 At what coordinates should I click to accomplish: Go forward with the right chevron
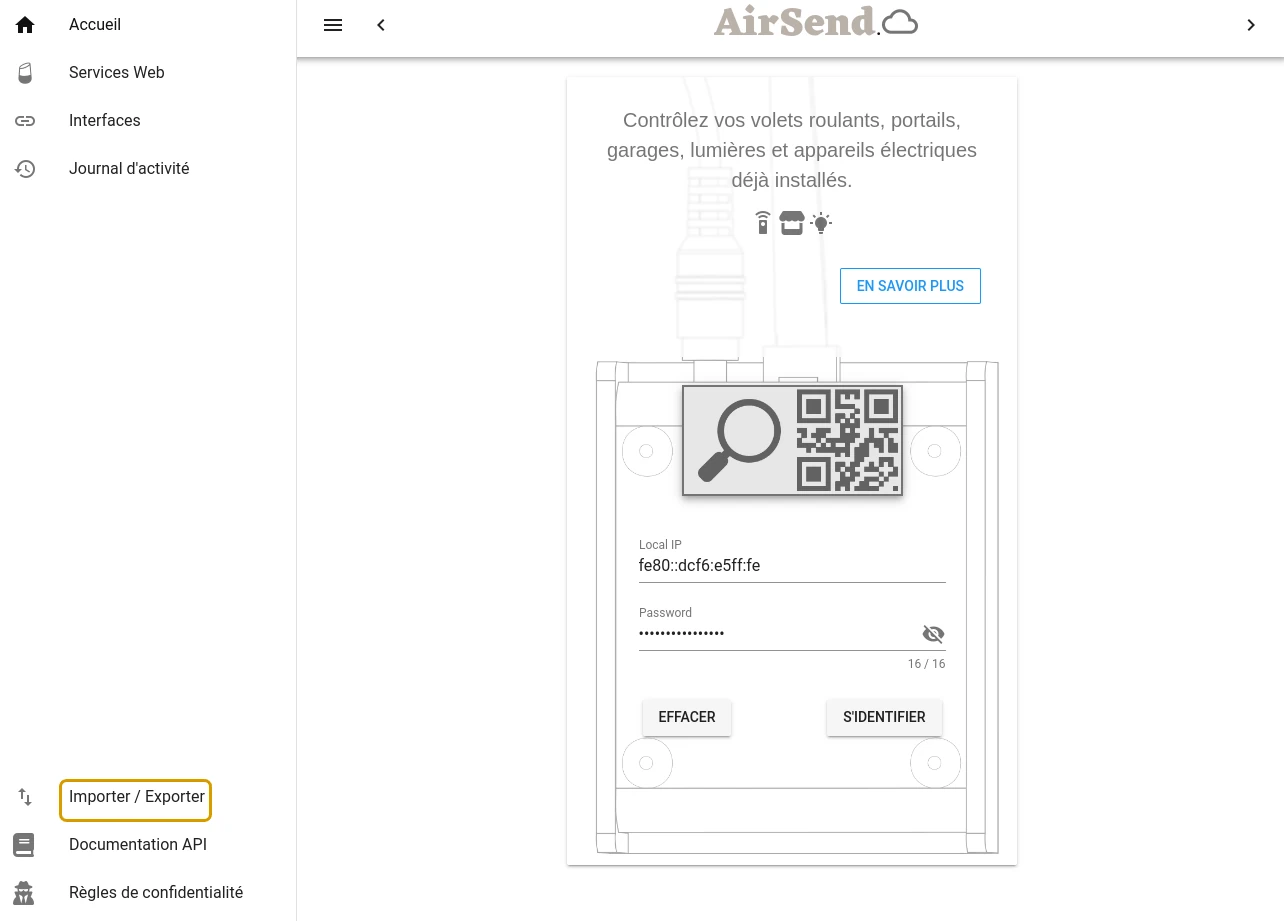pos(1251,25)
